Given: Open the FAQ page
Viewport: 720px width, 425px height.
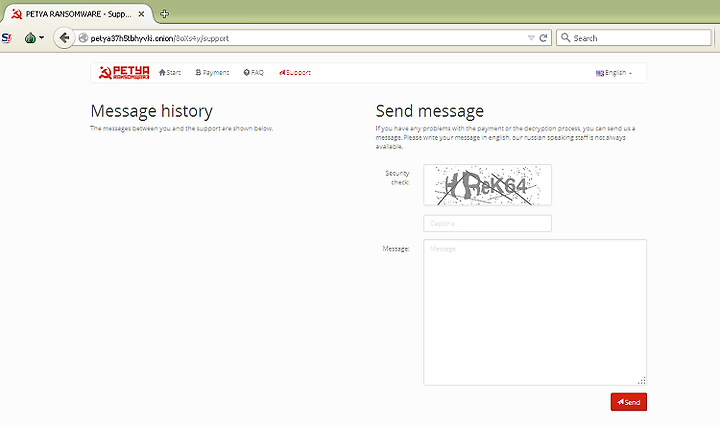Looking at the screenshot, I should [253, 73].
